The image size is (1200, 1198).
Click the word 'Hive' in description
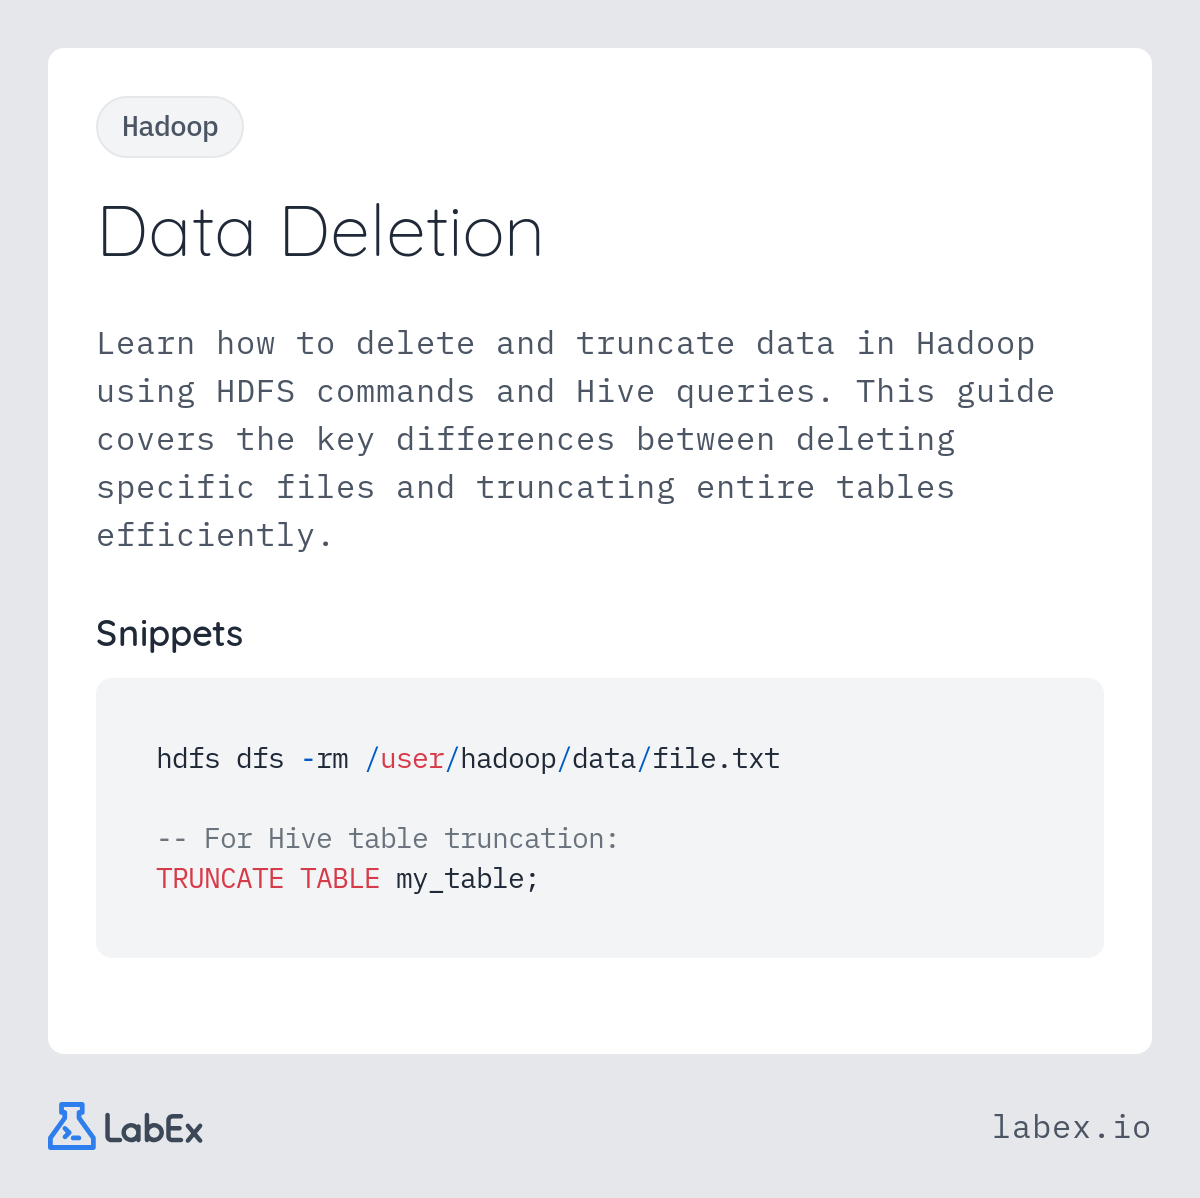[615, 392]
